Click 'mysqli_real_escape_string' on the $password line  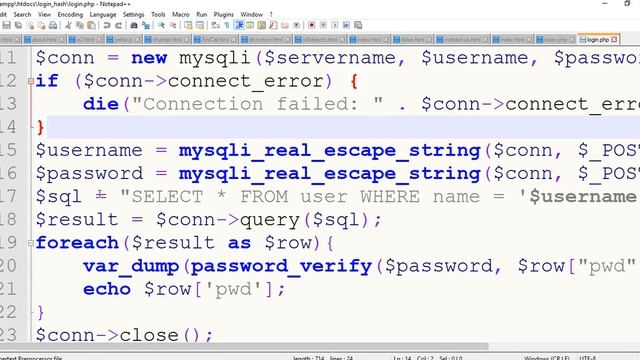[329, 173]
